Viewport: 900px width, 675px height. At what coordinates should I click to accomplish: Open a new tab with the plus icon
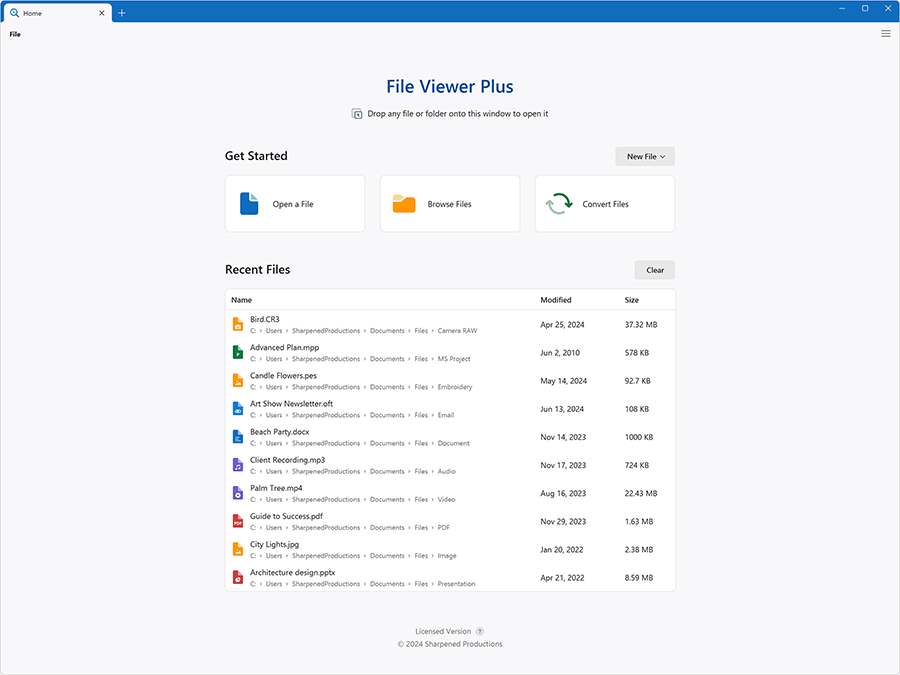(x=122, y=13)
